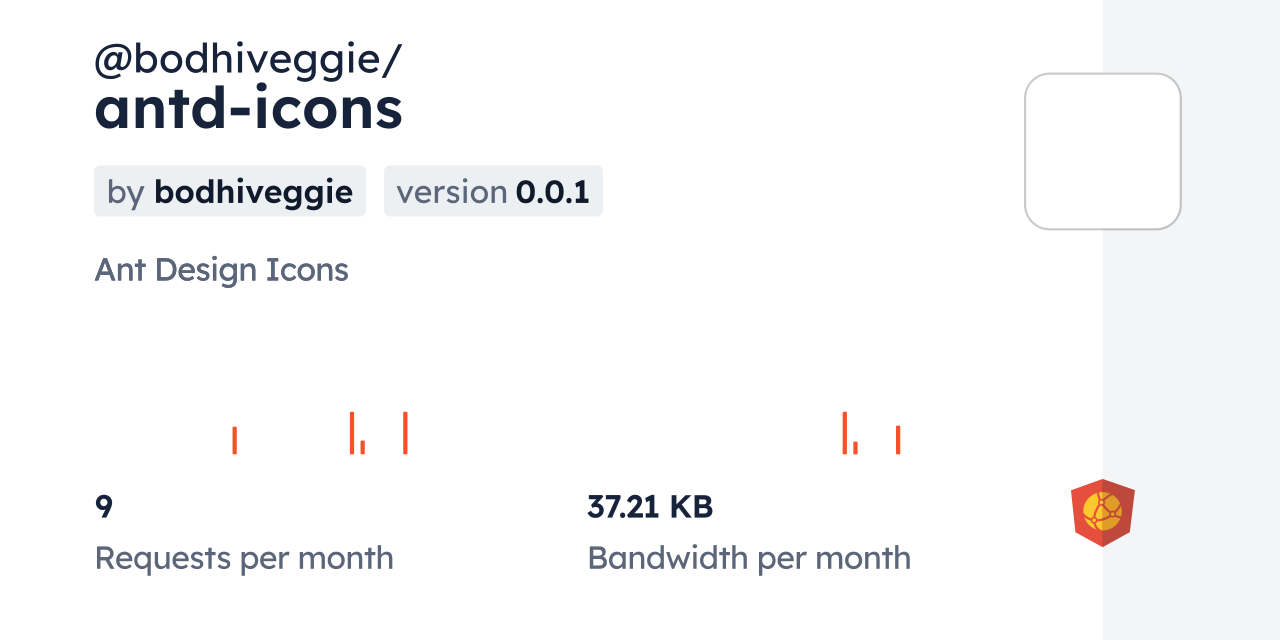1280x640 pixels.
Task: Select the rightmost bar in requests chart
Action: pyautogui.click(x=405, y=433)
